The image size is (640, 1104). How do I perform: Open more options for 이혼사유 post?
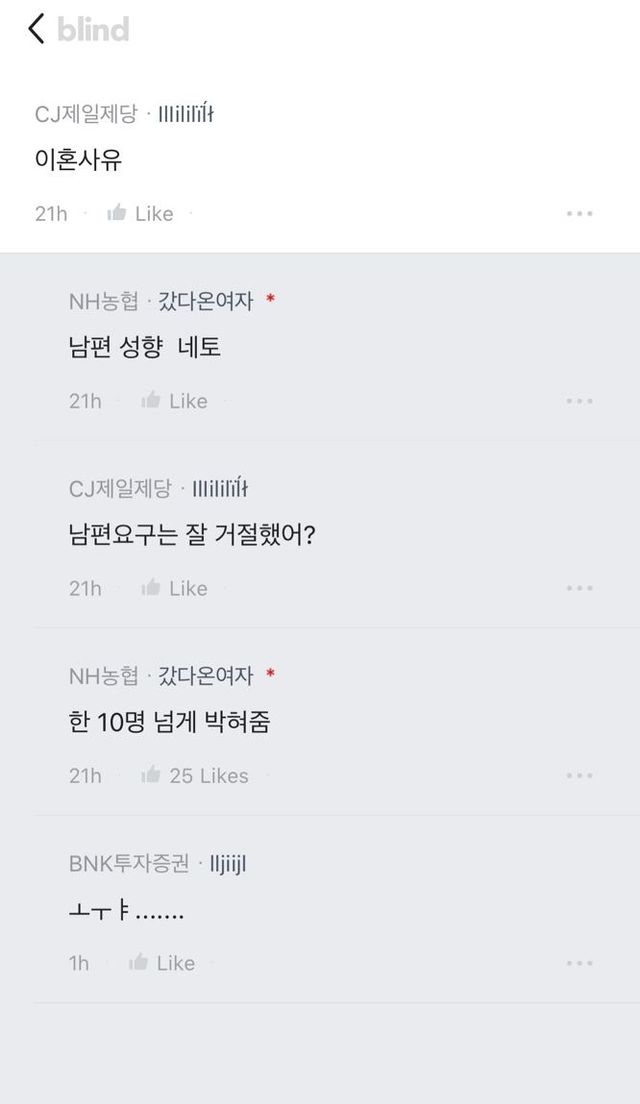tap(579, 213)
